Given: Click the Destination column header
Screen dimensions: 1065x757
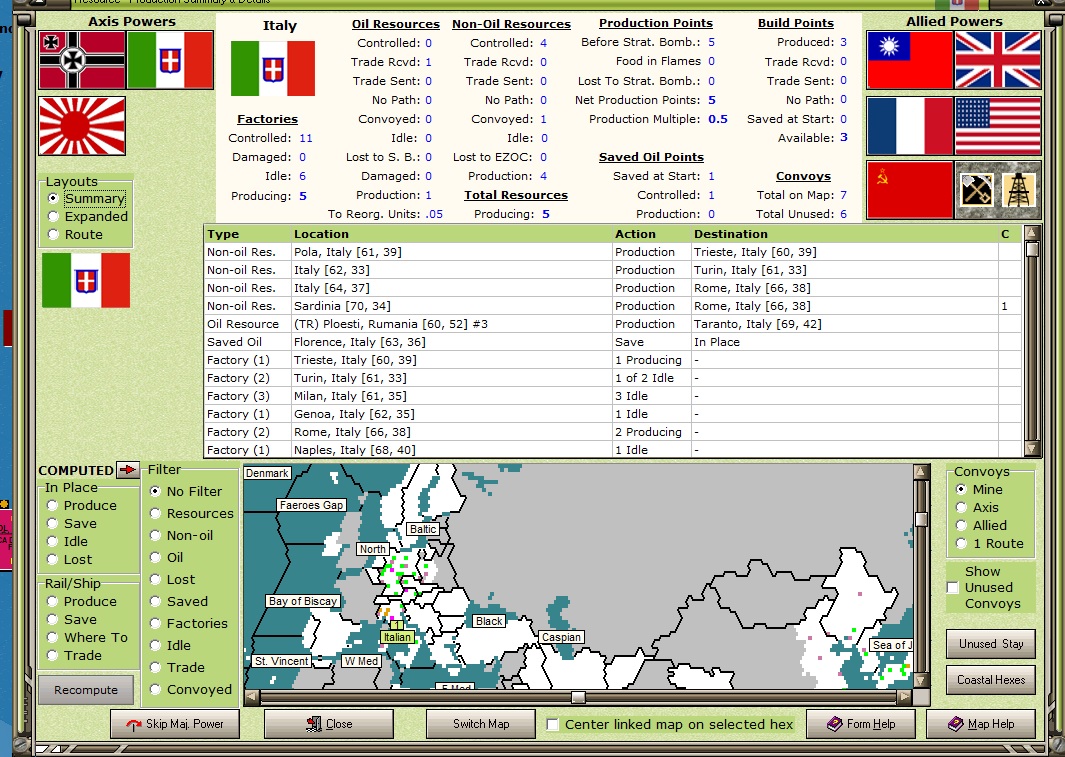Looking at the screenshot, I should (844, 234).
